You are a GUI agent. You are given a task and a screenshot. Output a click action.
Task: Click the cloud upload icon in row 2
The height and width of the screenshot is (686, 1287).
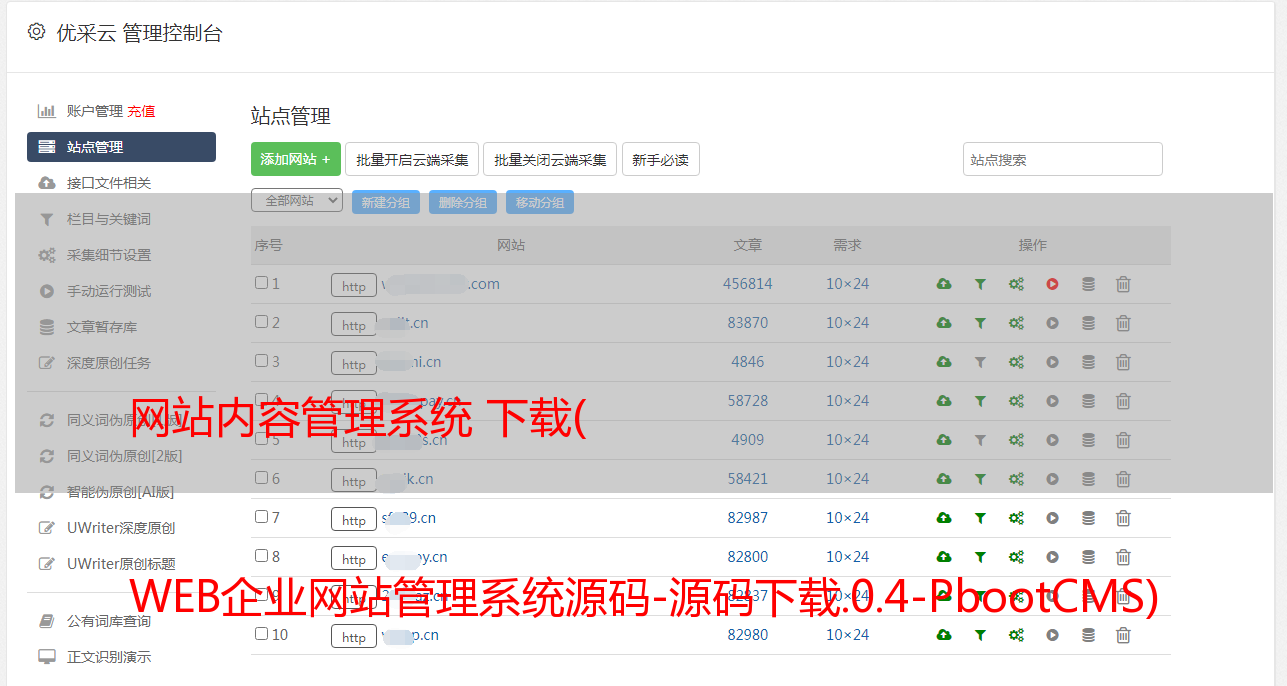click(x=944, y=323)
